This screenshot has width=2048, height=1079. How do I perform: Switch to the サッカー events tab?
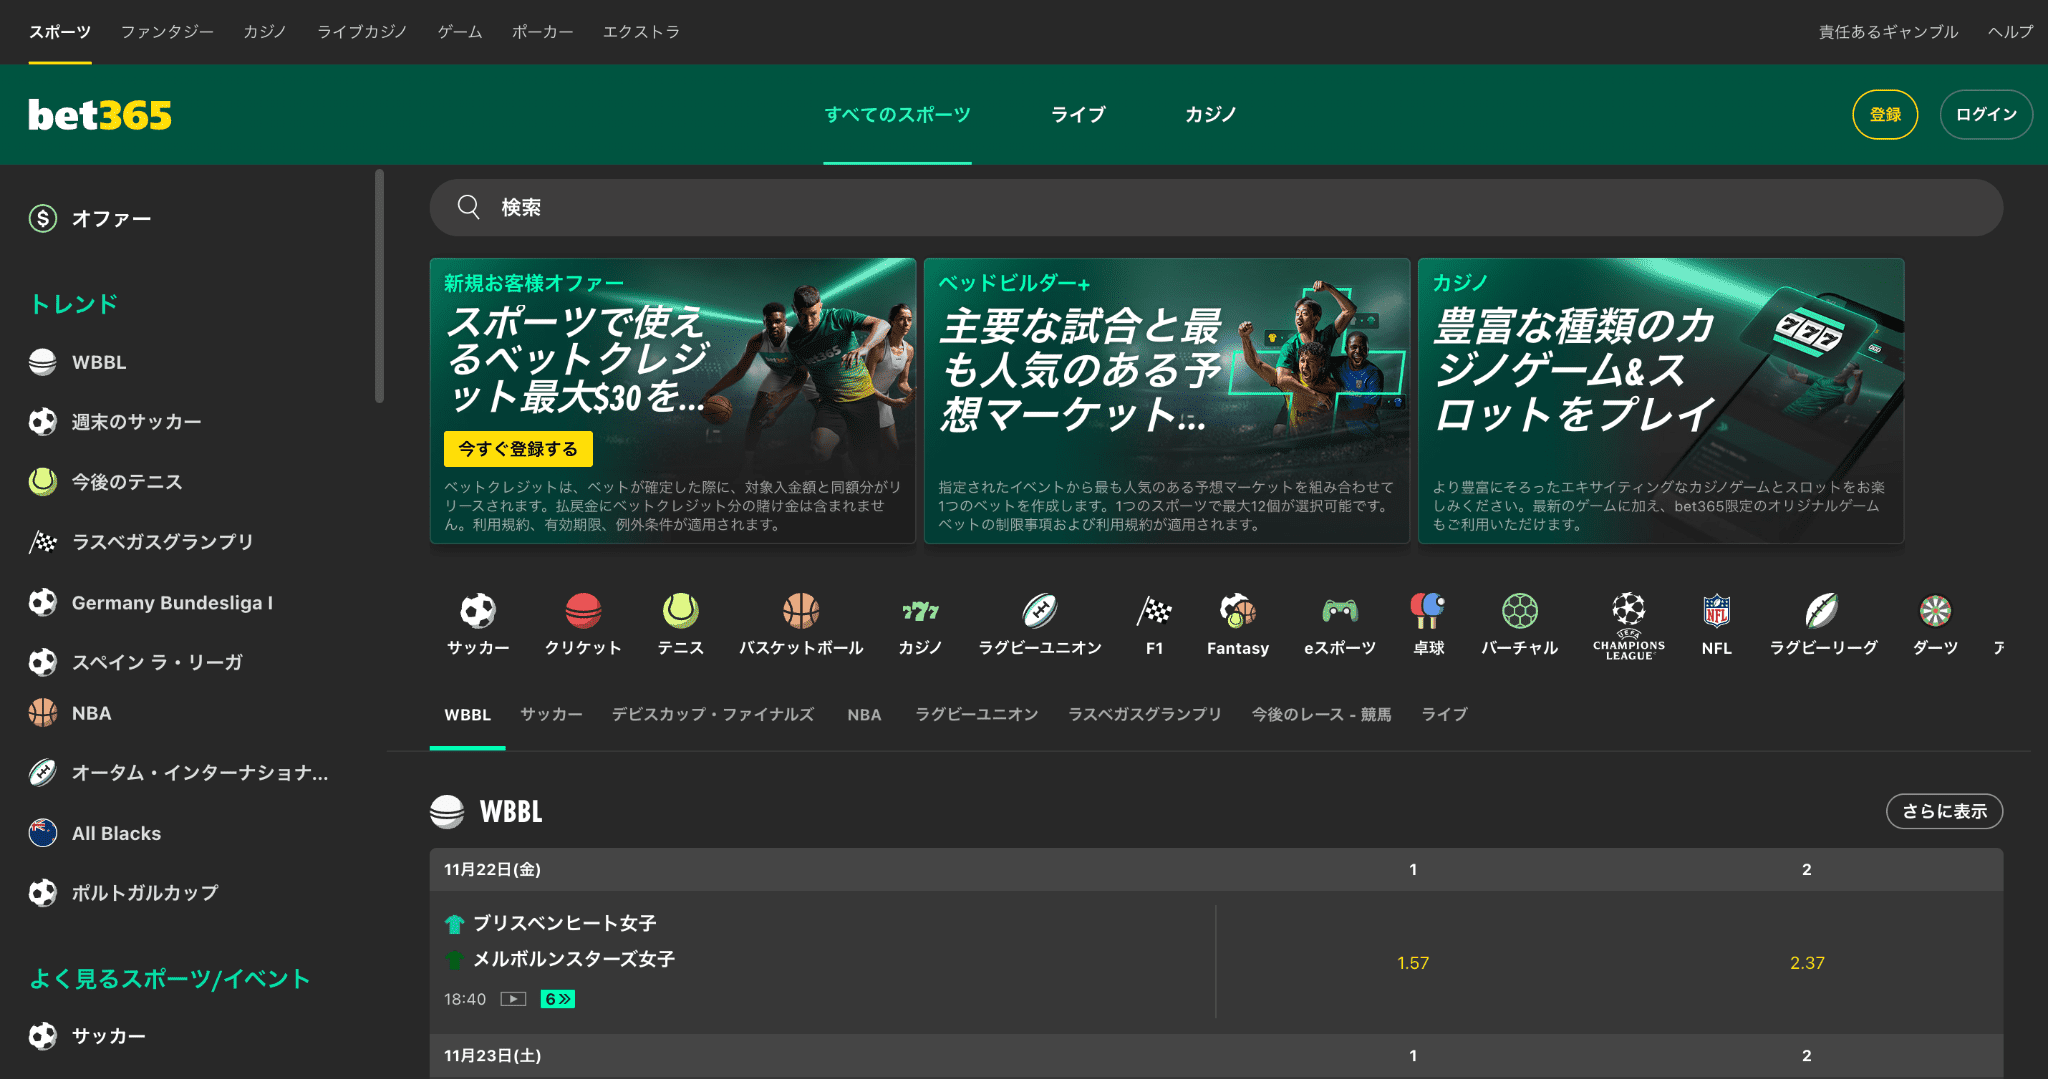point(551,715)
